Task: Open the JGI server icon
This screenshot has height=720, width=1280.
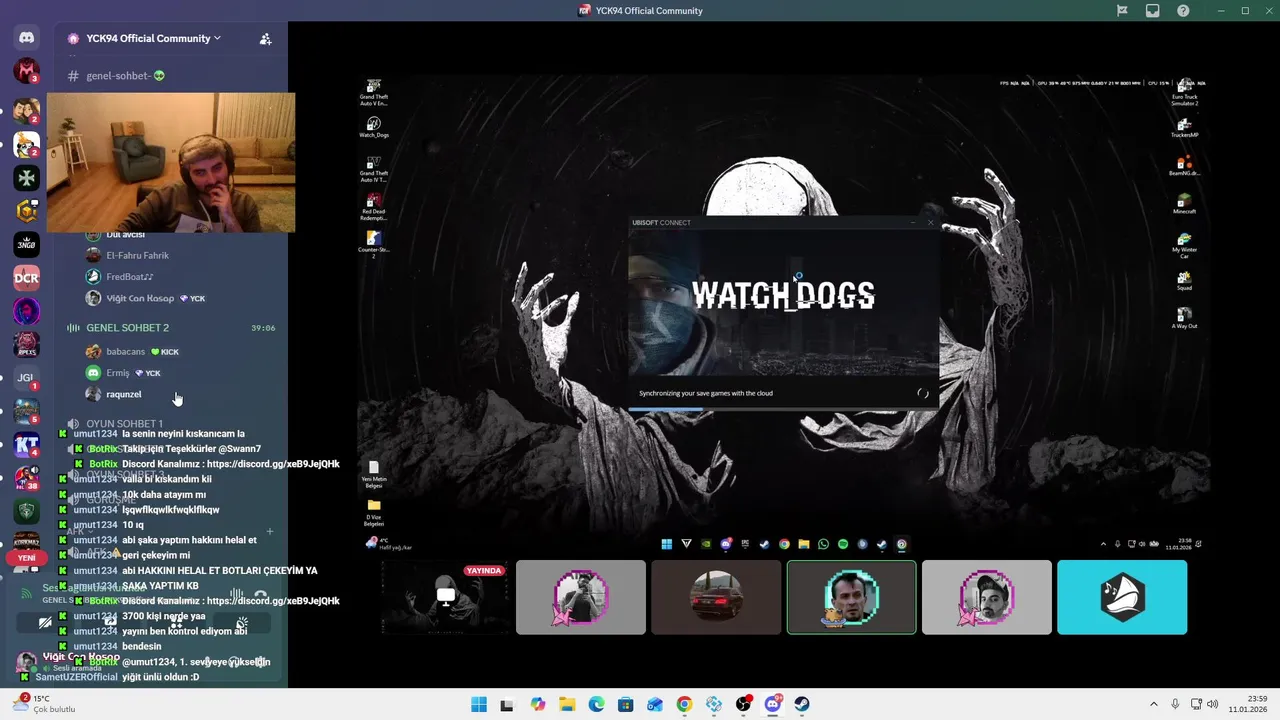Action: (x=27, y=378)
